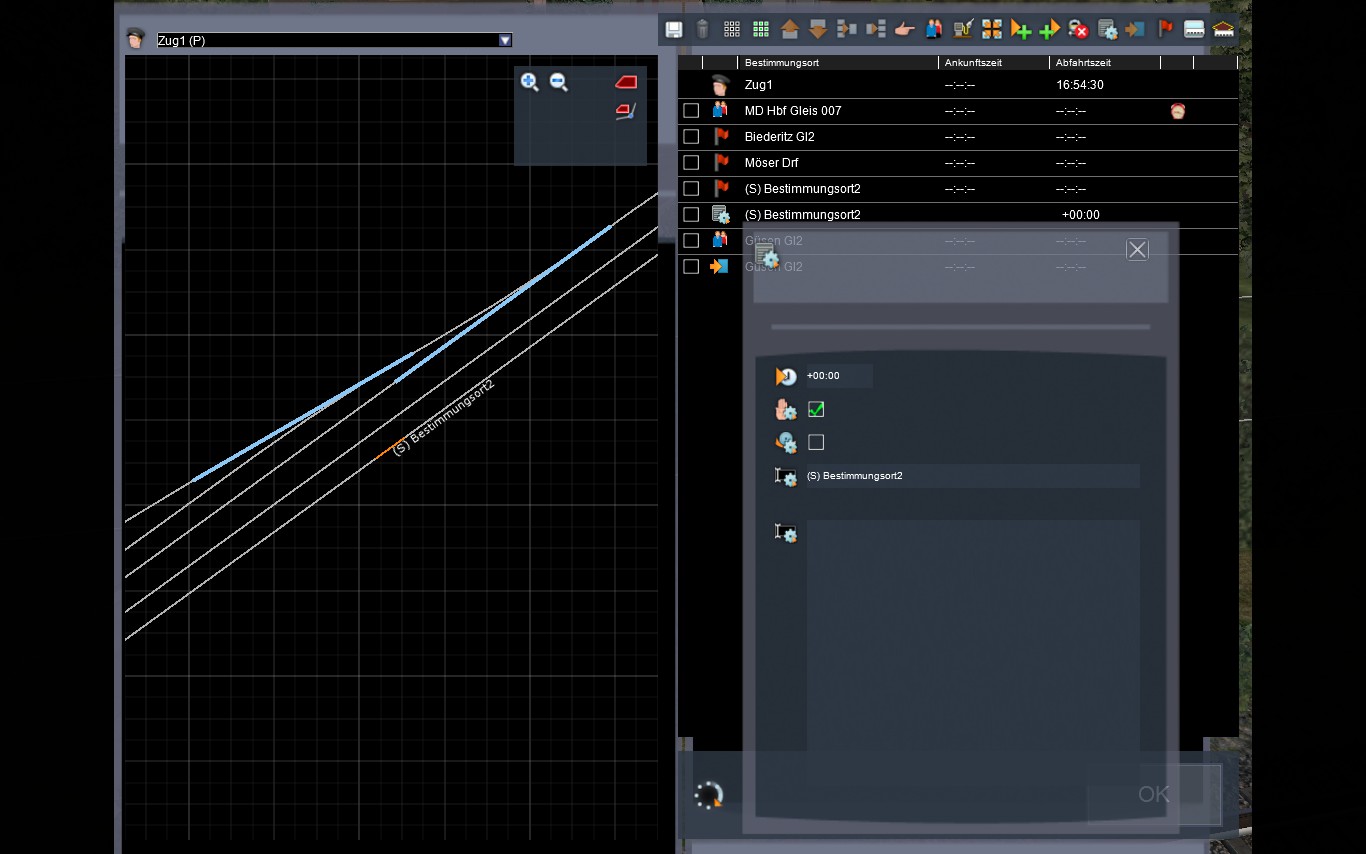Image resolution: width=1366 pixels, height=854 pixels.
Task: Click the fuel pump toolbar icon
Action: (x=963, y=29)
